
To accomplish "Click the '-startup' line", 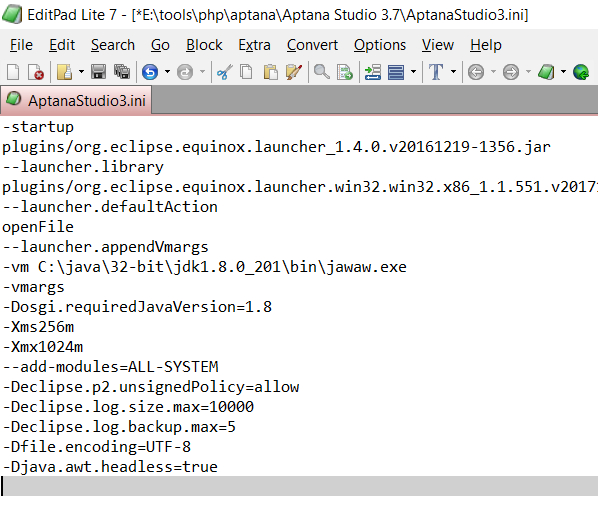I will pos(38,127).
